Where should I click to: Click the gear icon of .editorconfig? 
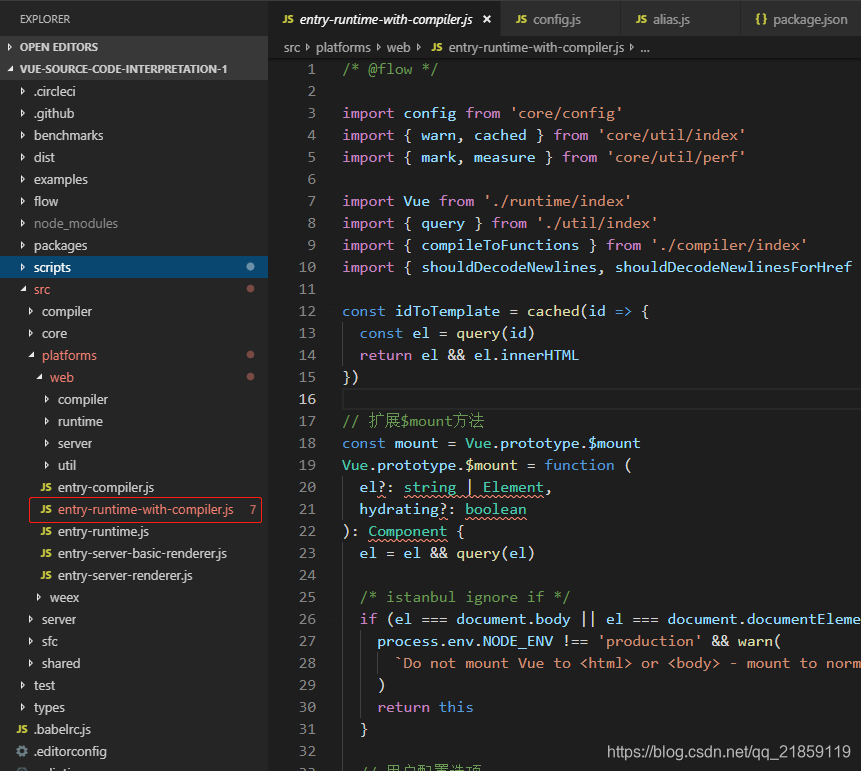22,751
